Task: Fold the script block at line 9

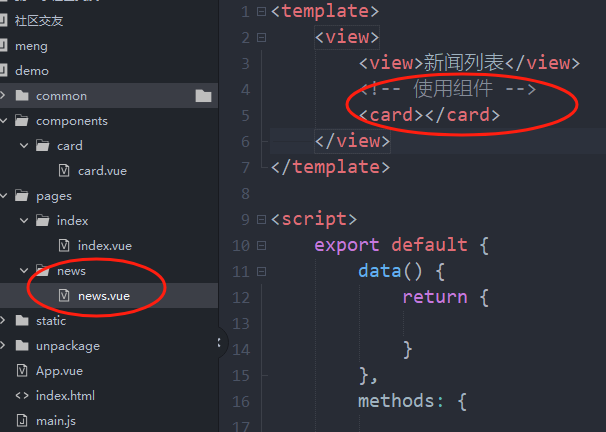Action: tap(262, 219)
